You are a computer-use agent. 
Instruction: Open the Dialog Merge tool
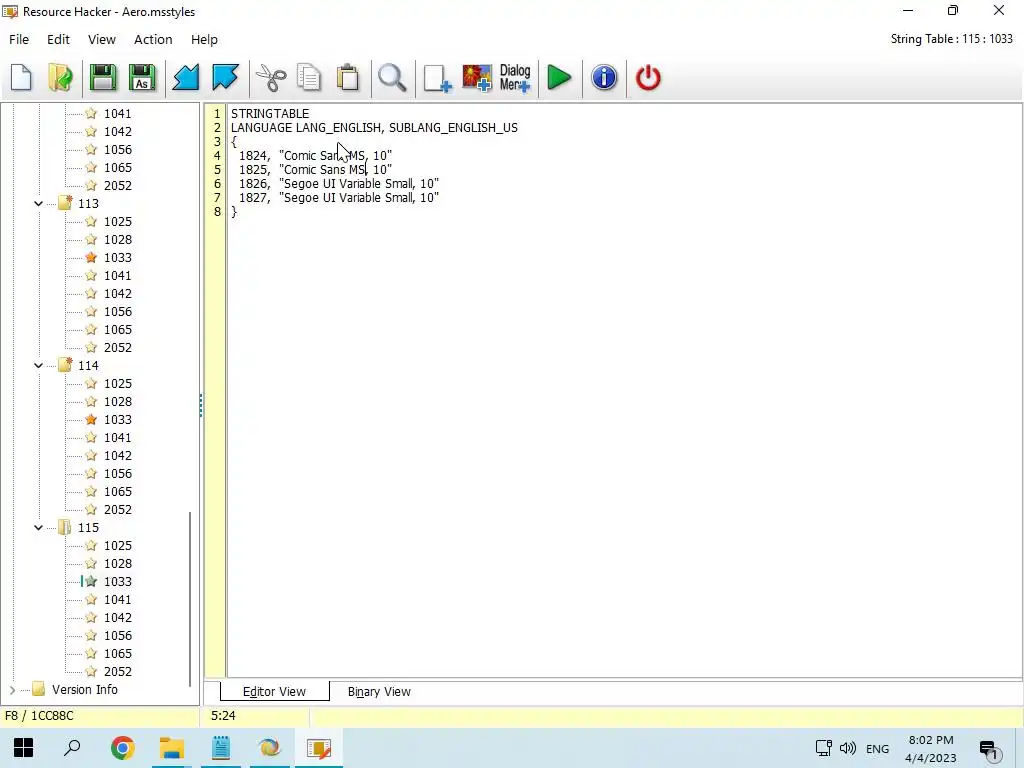point(515,78)
